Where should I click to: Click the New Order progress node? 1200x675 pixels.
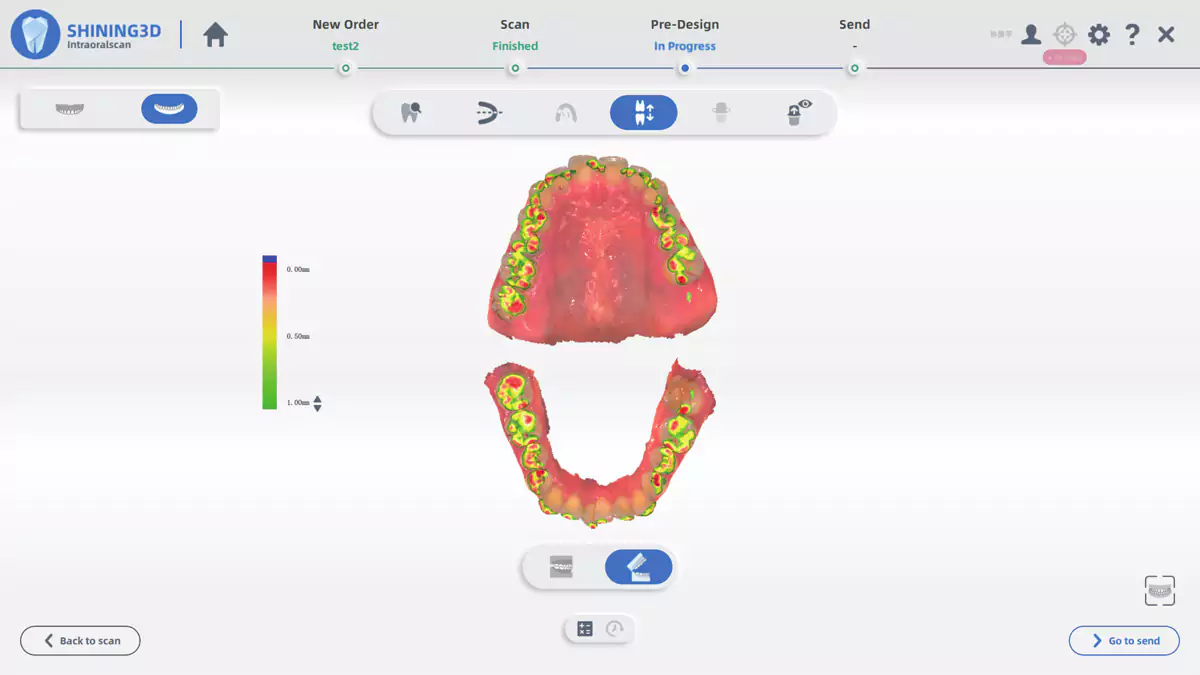[x=345, y=68]
